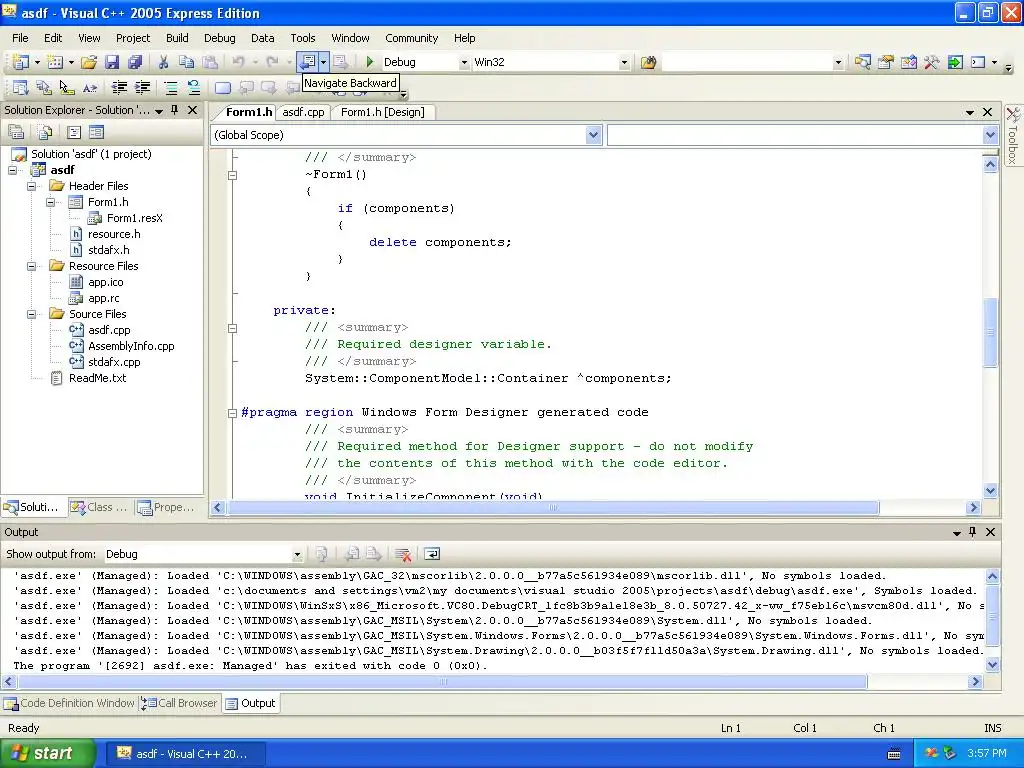Click the New Project toolbar icon
1024x768 pixels.
[x=20, y=62]
